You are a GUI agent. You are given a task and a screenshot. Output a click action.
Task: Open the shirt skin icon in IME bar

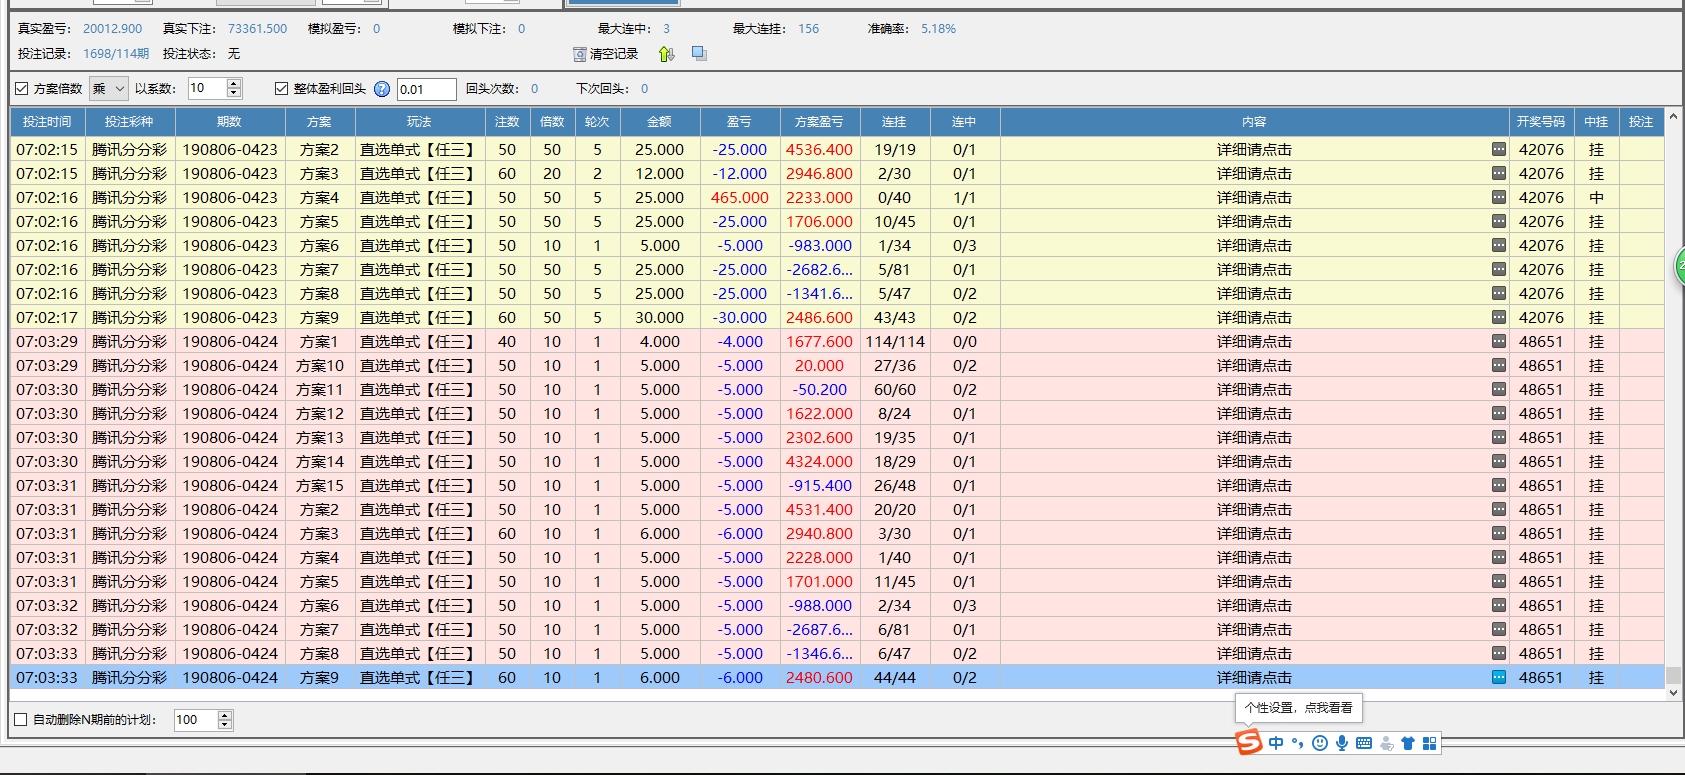pos(1408,743)
